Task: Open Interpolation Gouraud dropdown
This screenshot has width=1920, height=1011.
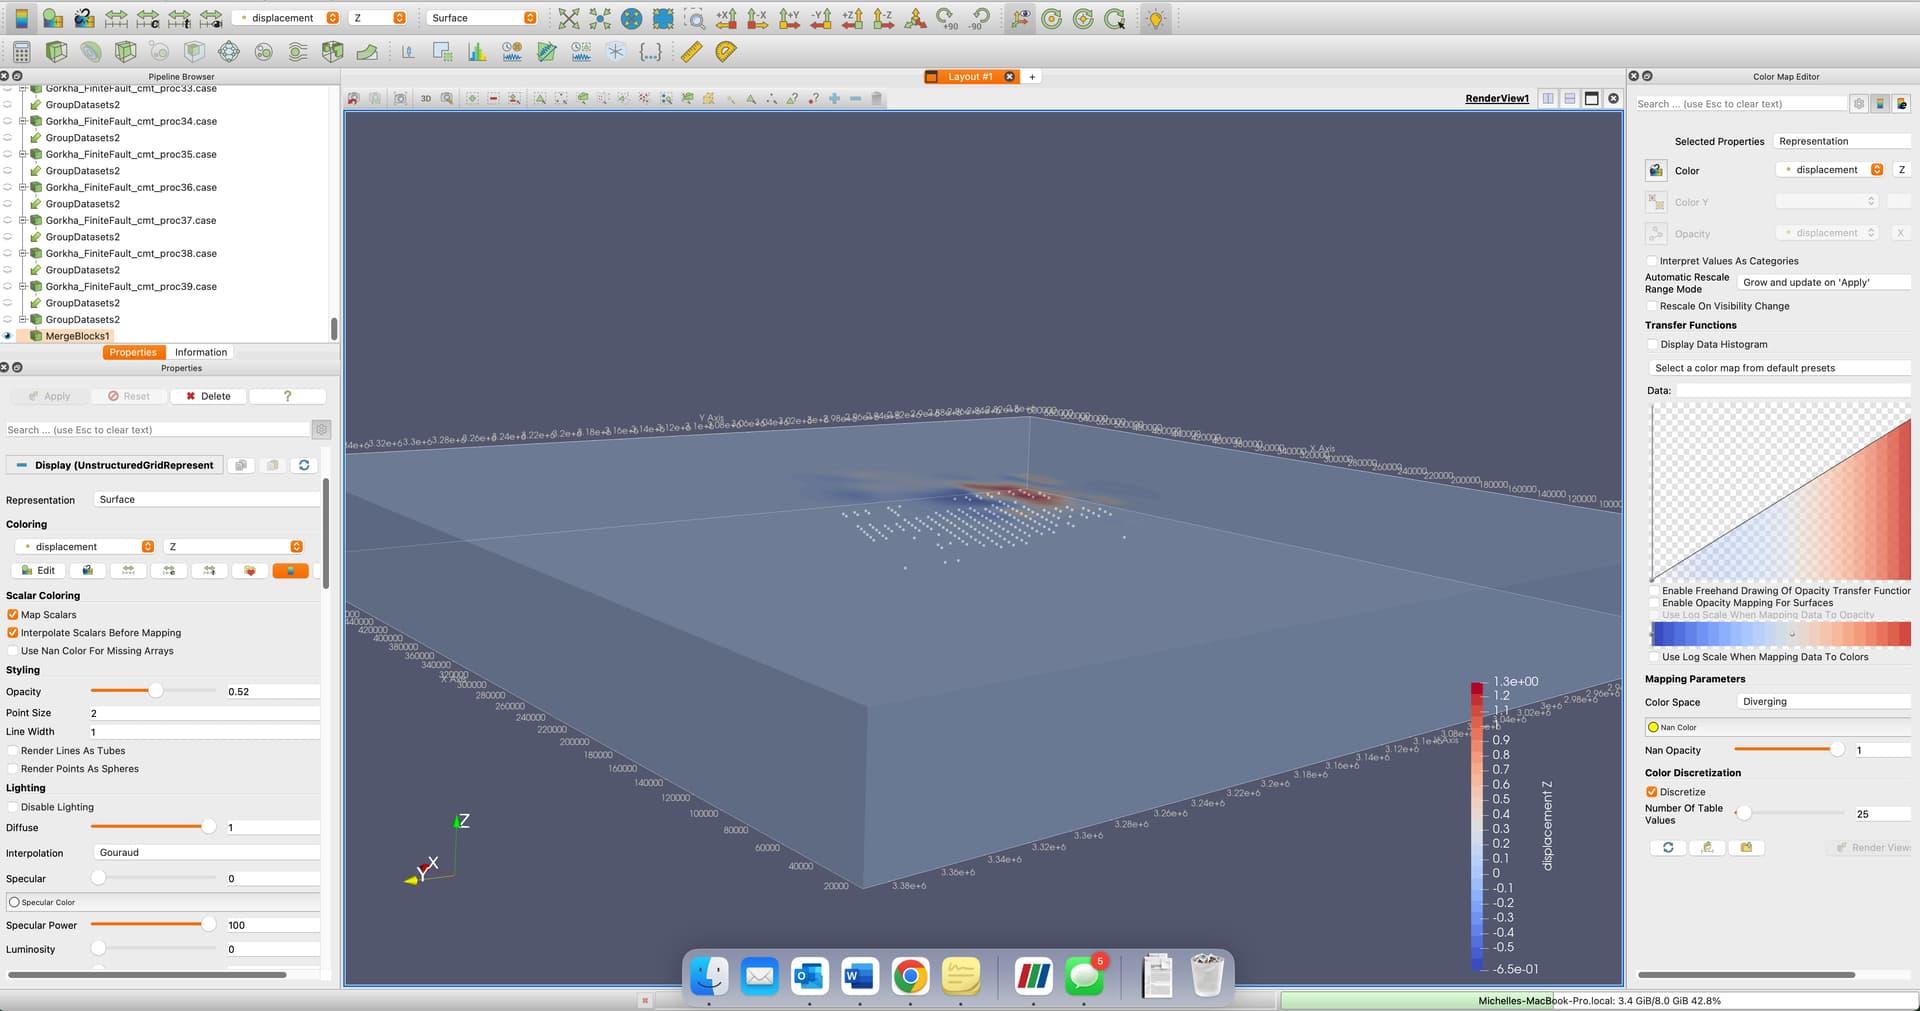Action: (206, 853)
